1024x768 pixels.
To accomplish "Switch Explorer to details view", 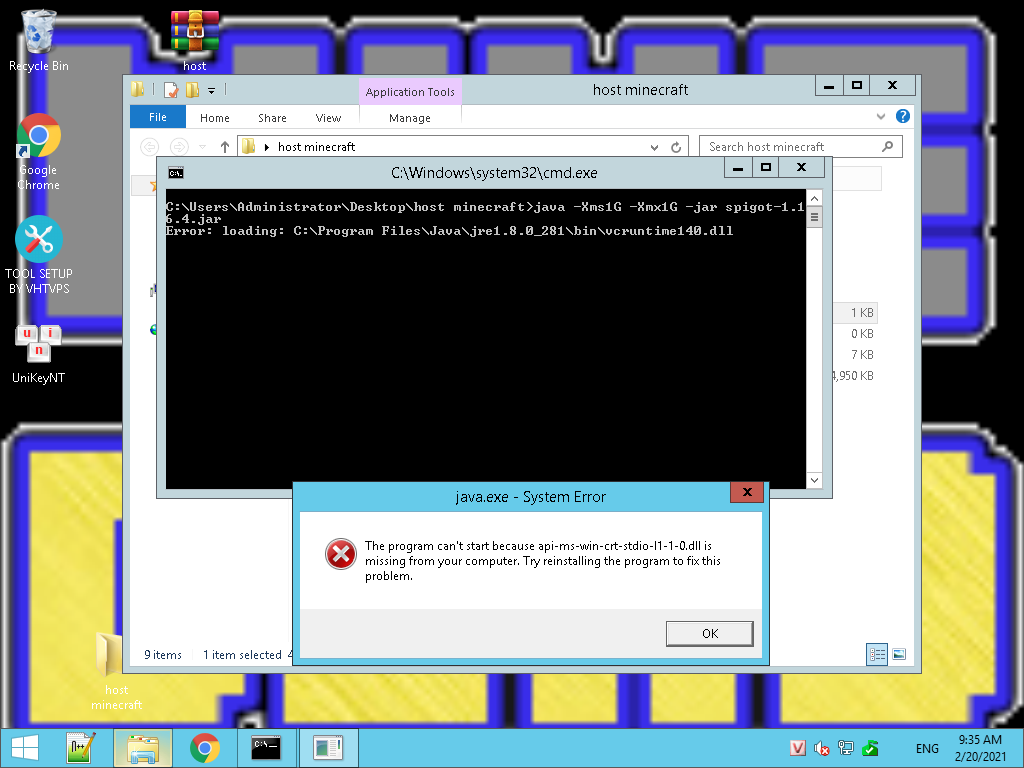I will click(x=876, y=654).
